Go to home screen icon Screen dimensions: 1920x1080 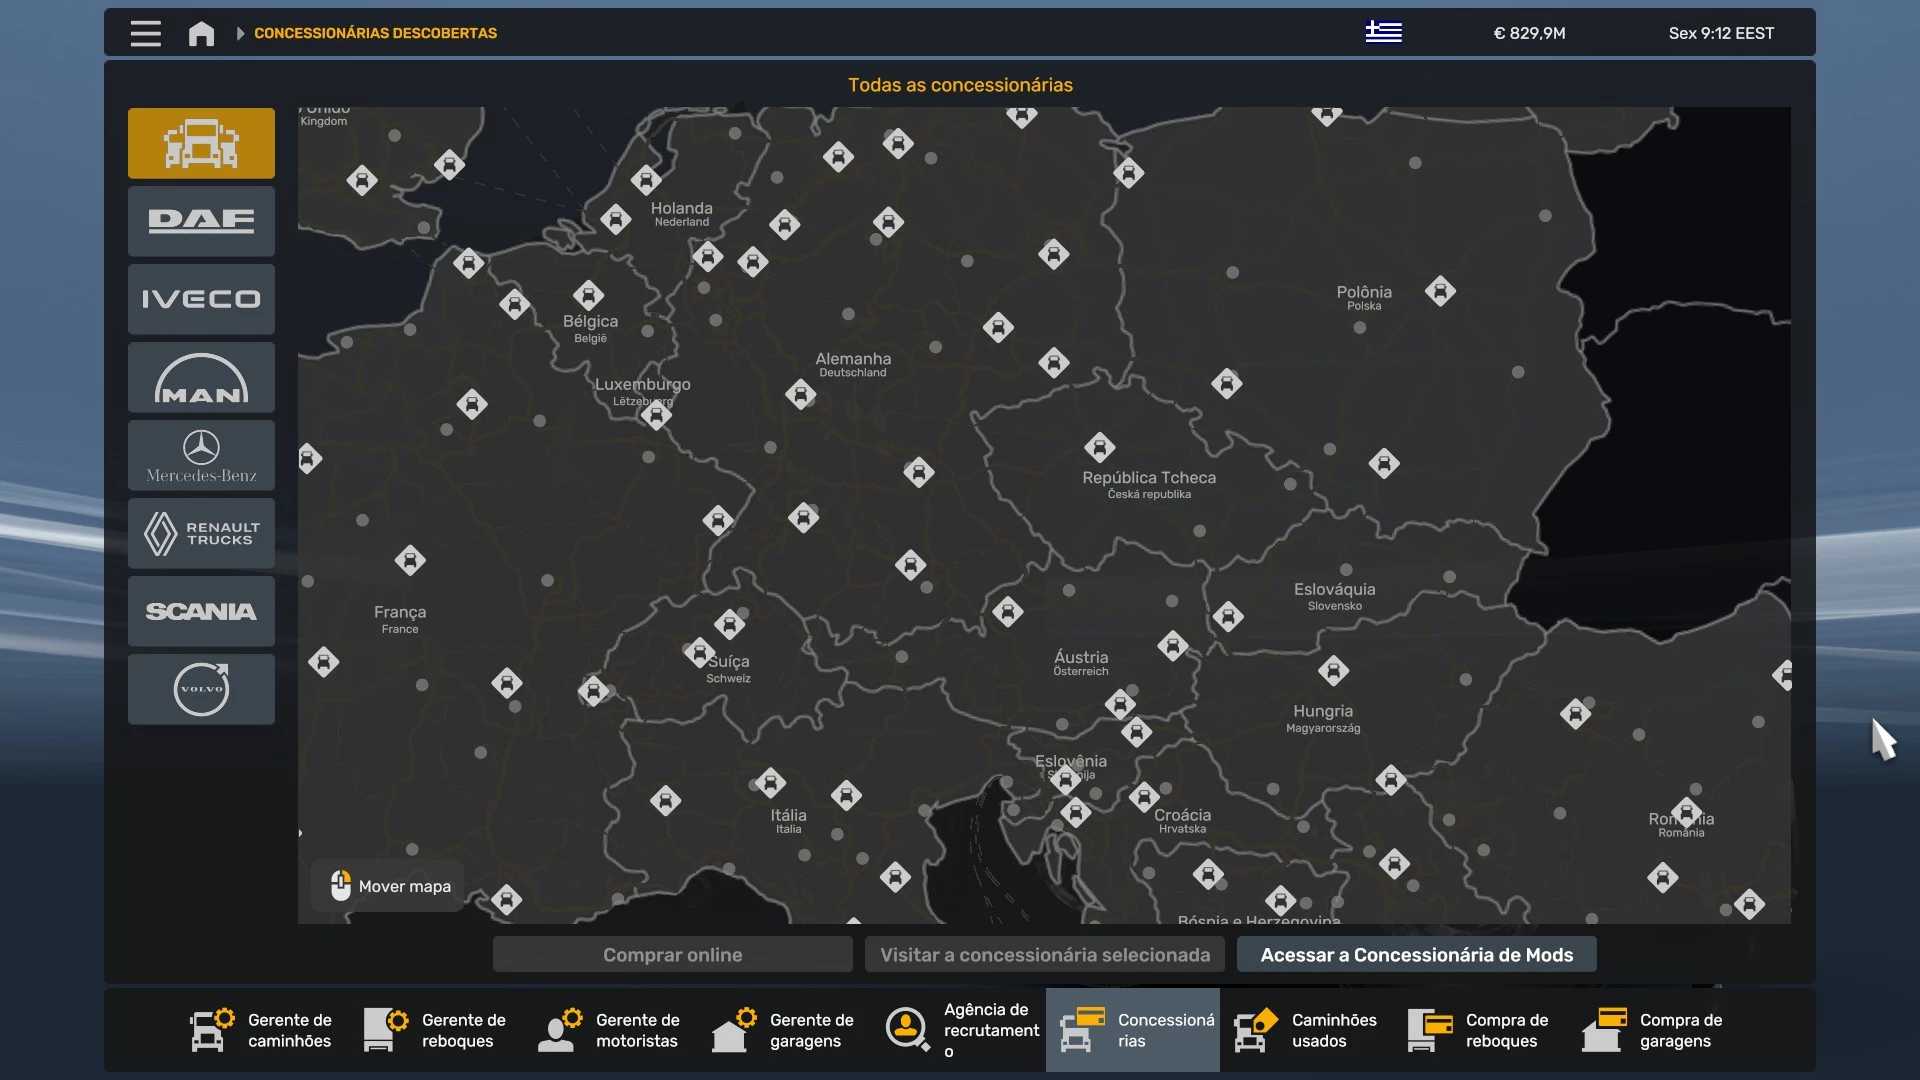click(201, 33)
